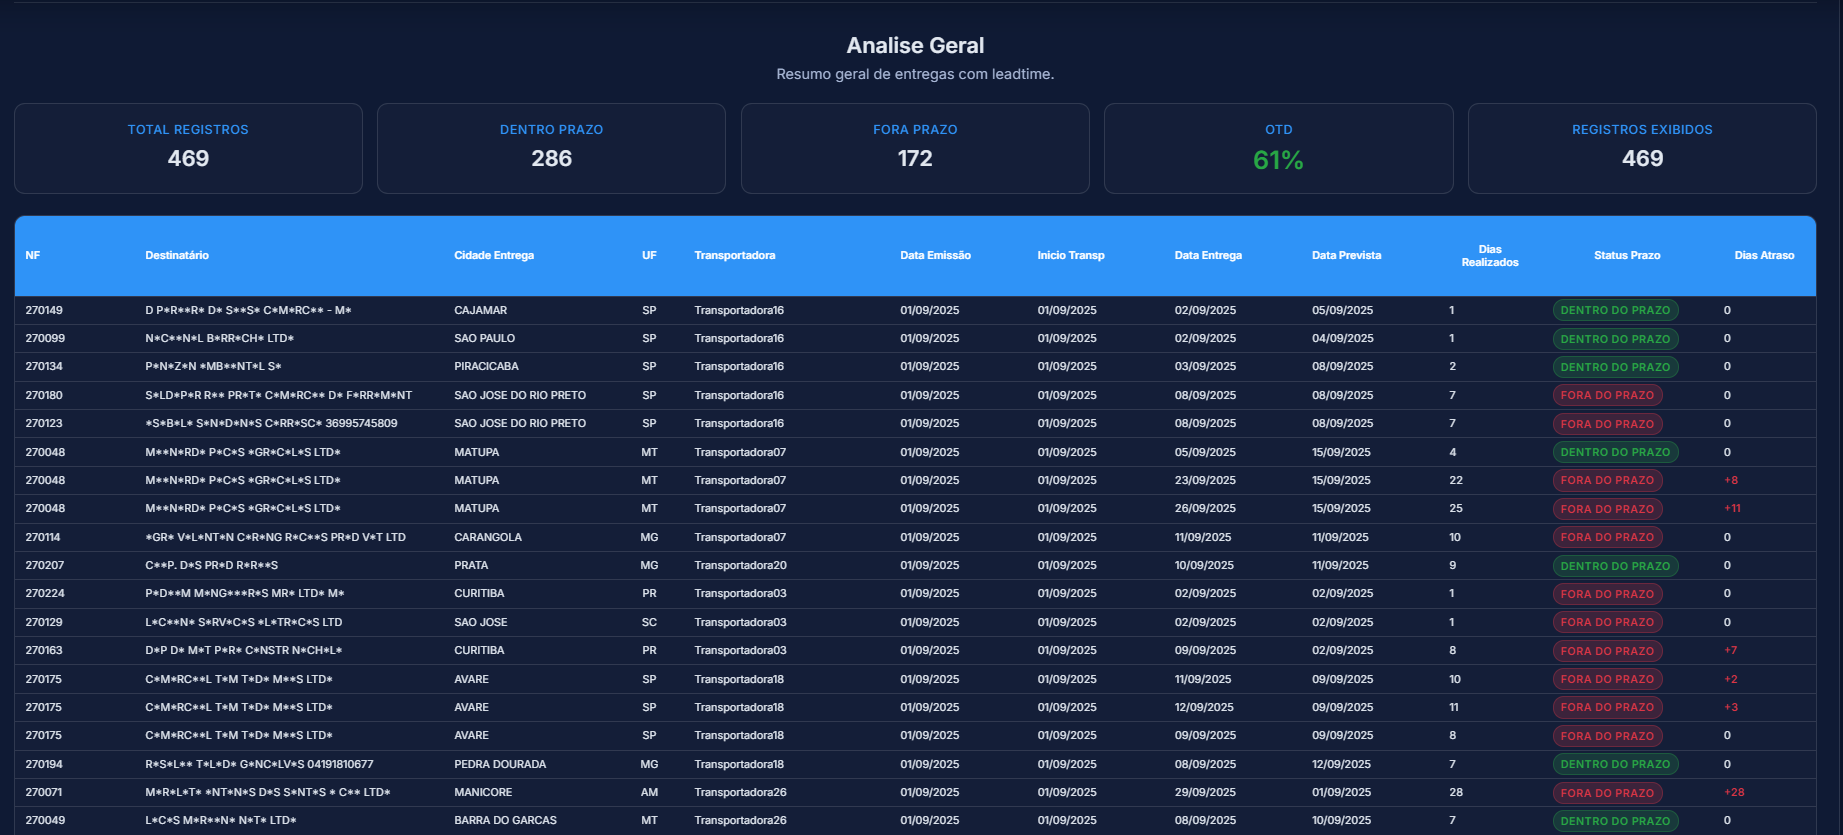Click the +28 delay value for Manicore
Screen dimensions: 1843x835
pos(1734,793)
